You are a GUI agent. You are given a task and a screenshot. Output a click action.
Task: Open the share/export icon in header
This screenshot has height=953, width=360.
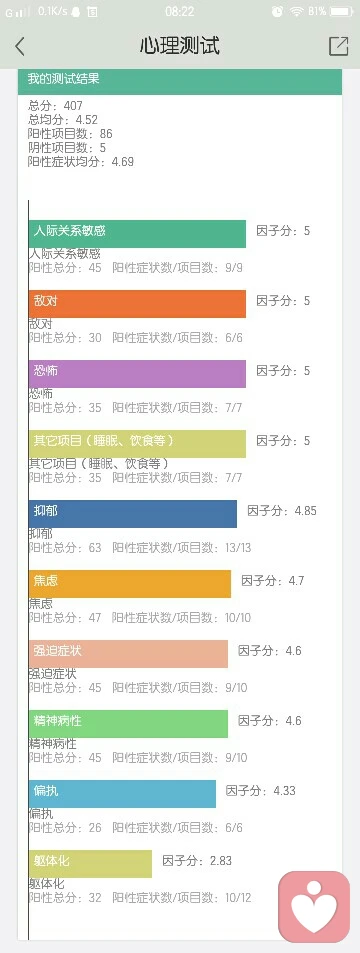338,46
